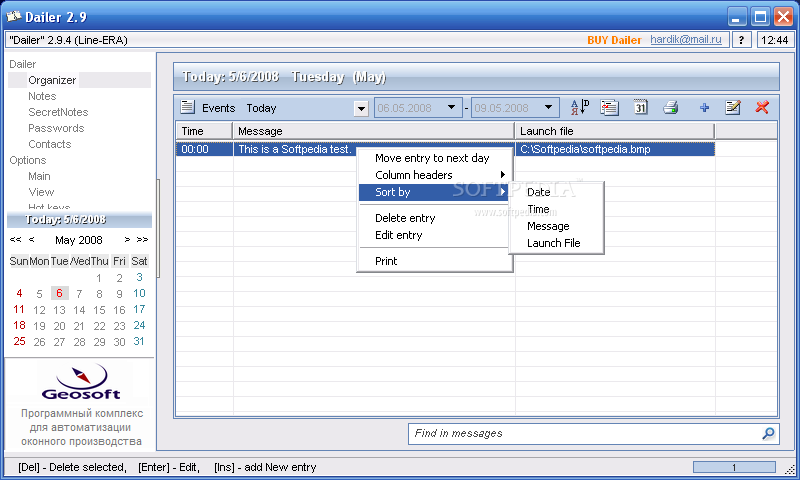Choose Print from context menu
The height and width of the screenshot is (480, 800).
click(435, 261)
